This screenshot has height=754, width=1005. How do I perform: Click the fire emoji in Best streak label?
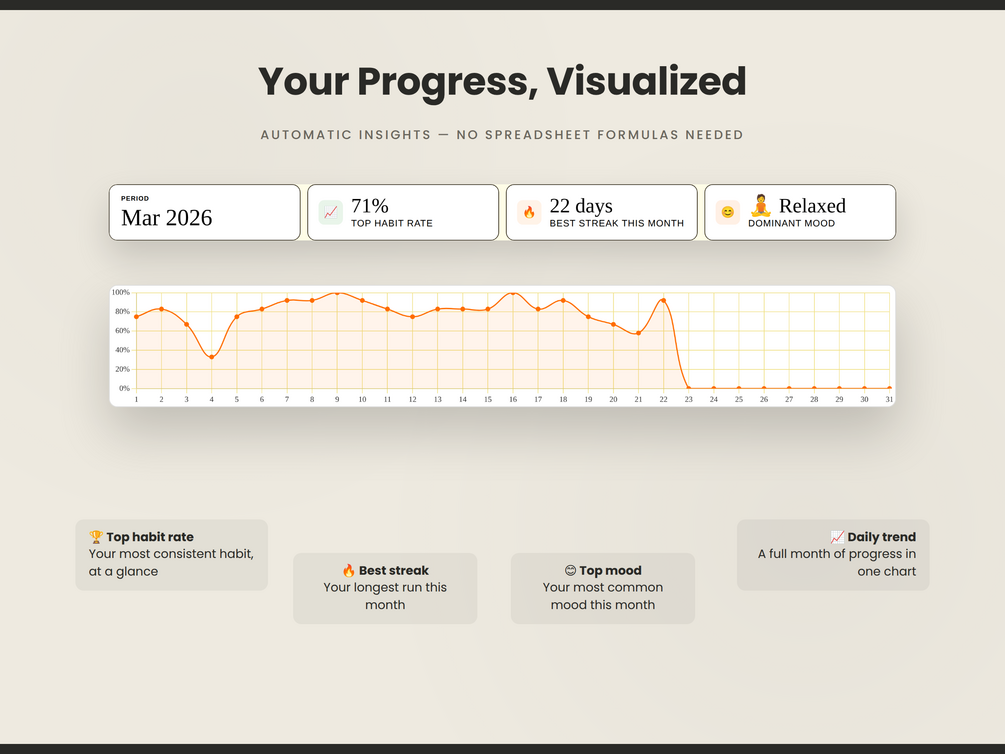[x=349, y=571]
